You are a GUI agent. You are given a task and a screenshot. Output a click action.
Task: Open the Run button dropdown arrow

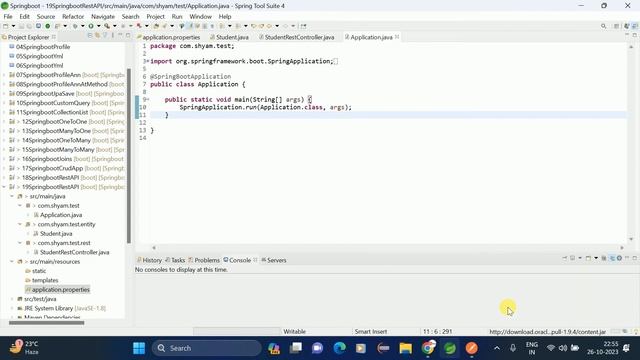point(98,26)
